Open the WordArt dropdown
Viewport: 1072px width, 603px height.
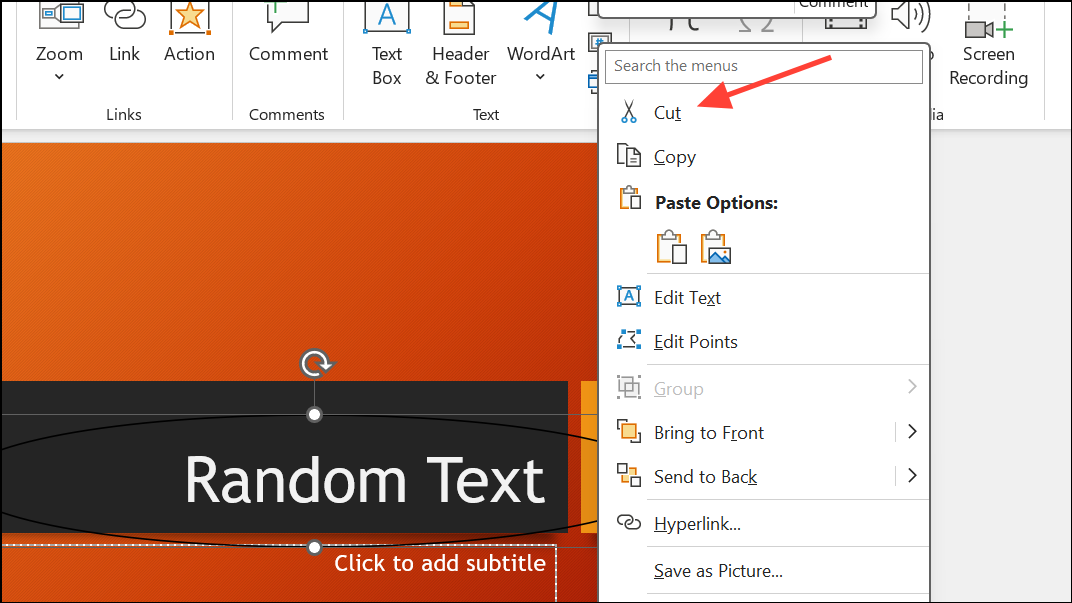pyautogui.click(x=540, y=75)
